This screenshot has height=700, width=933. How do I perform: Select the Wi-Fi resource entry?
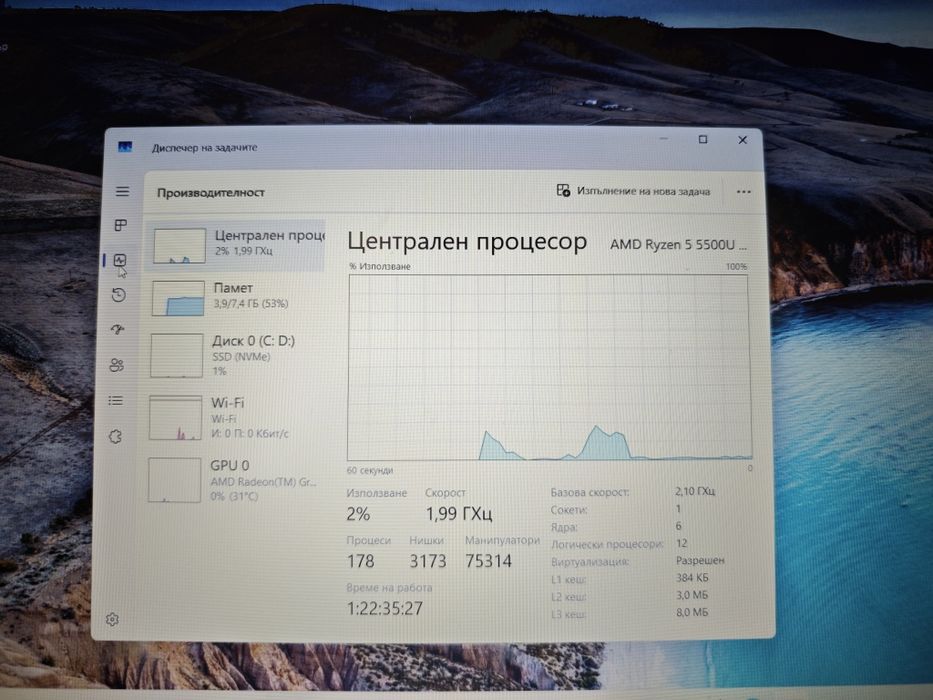233,418
